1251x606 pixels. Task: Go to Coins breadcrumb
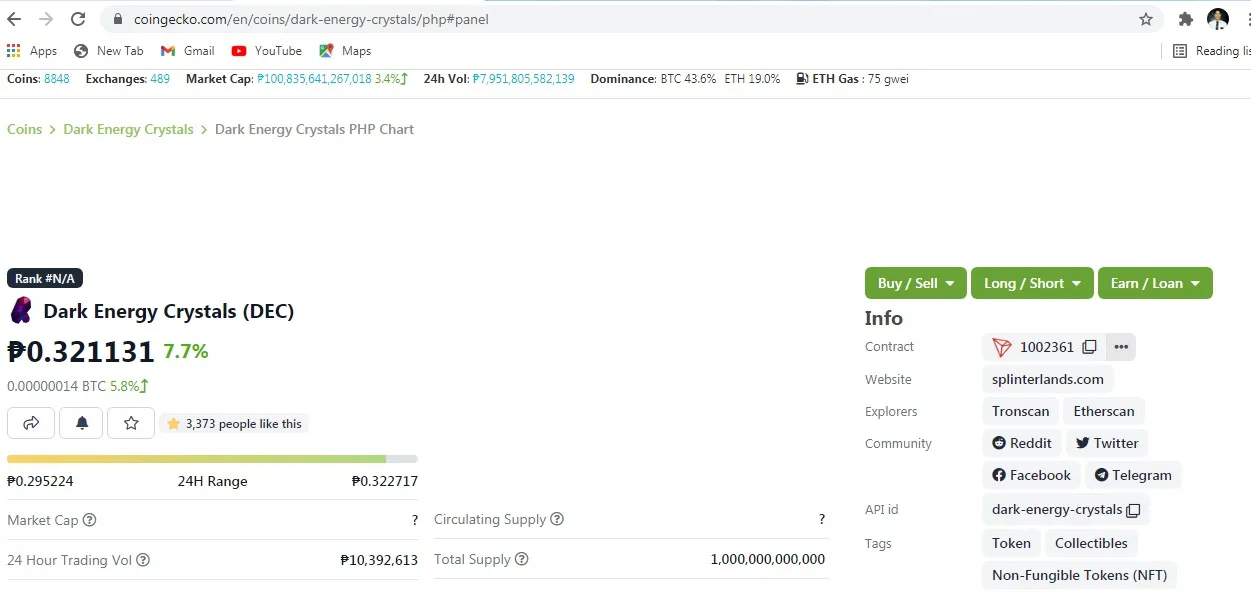pos(25,129)
